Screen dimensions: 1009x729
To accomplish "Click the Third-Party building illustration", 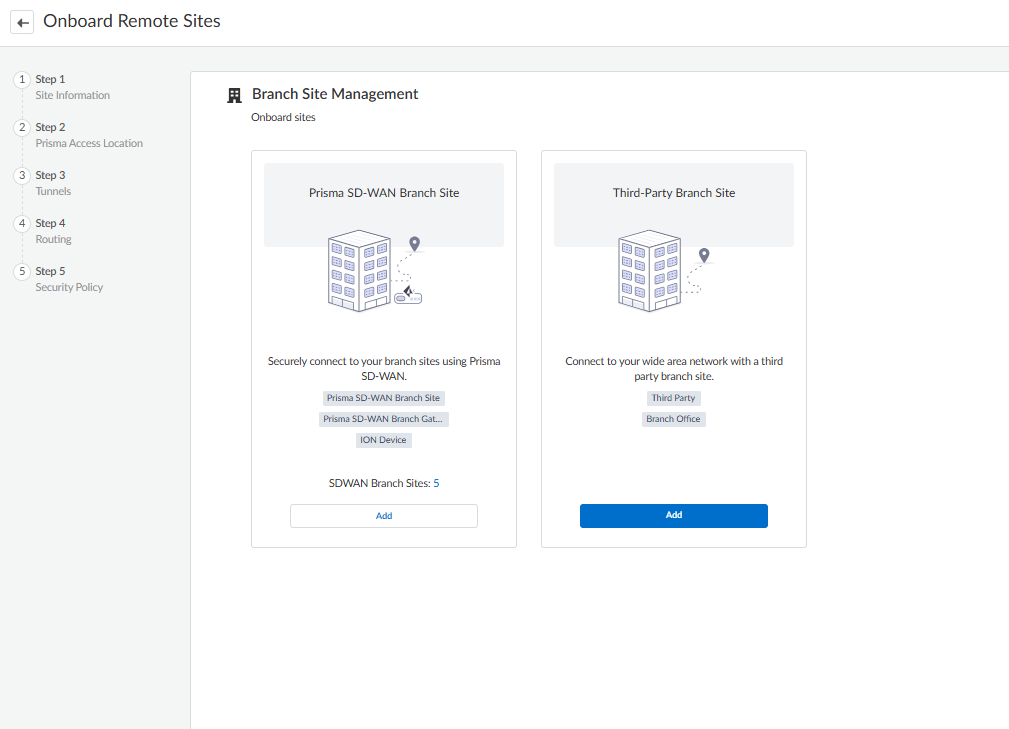I will pyautogui.click(x=649, y=271).
